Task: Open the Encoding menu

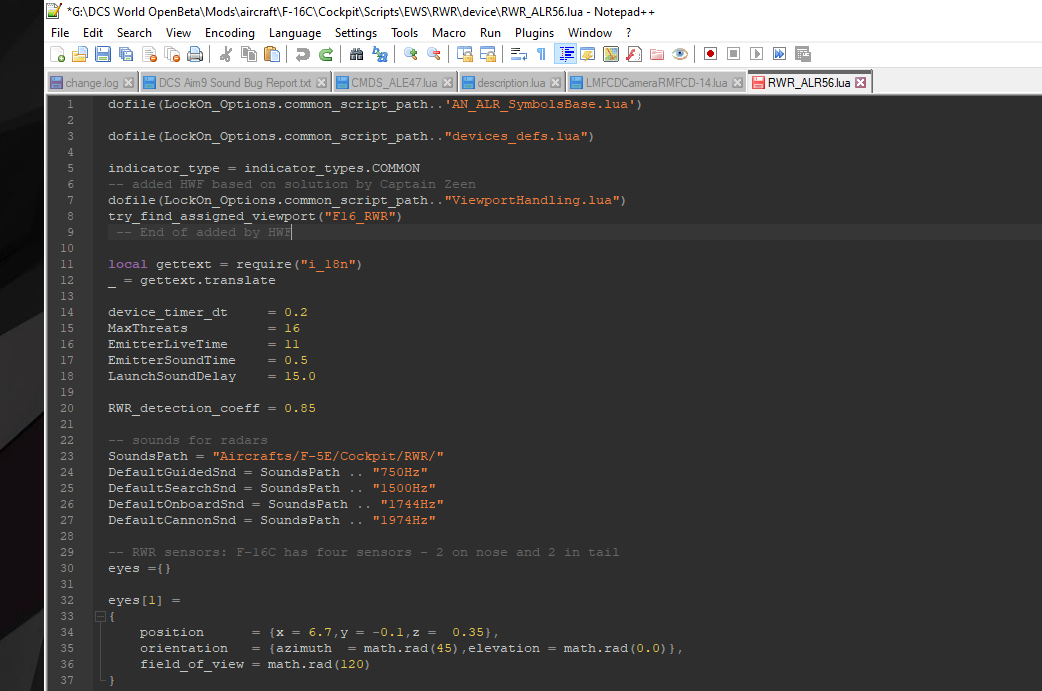Action: pos(229,33)
